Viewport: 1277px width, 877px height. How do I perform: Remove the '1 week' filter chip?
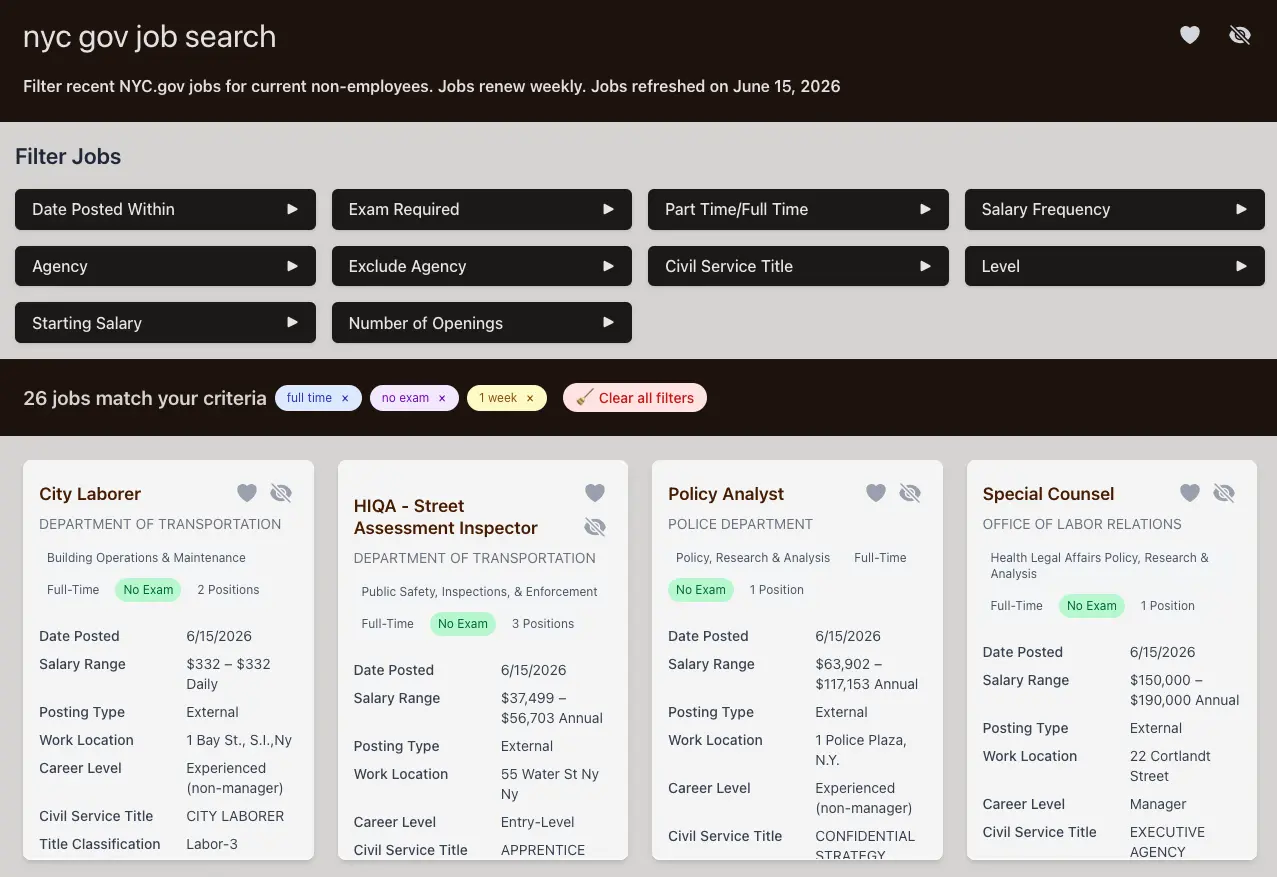530,398
